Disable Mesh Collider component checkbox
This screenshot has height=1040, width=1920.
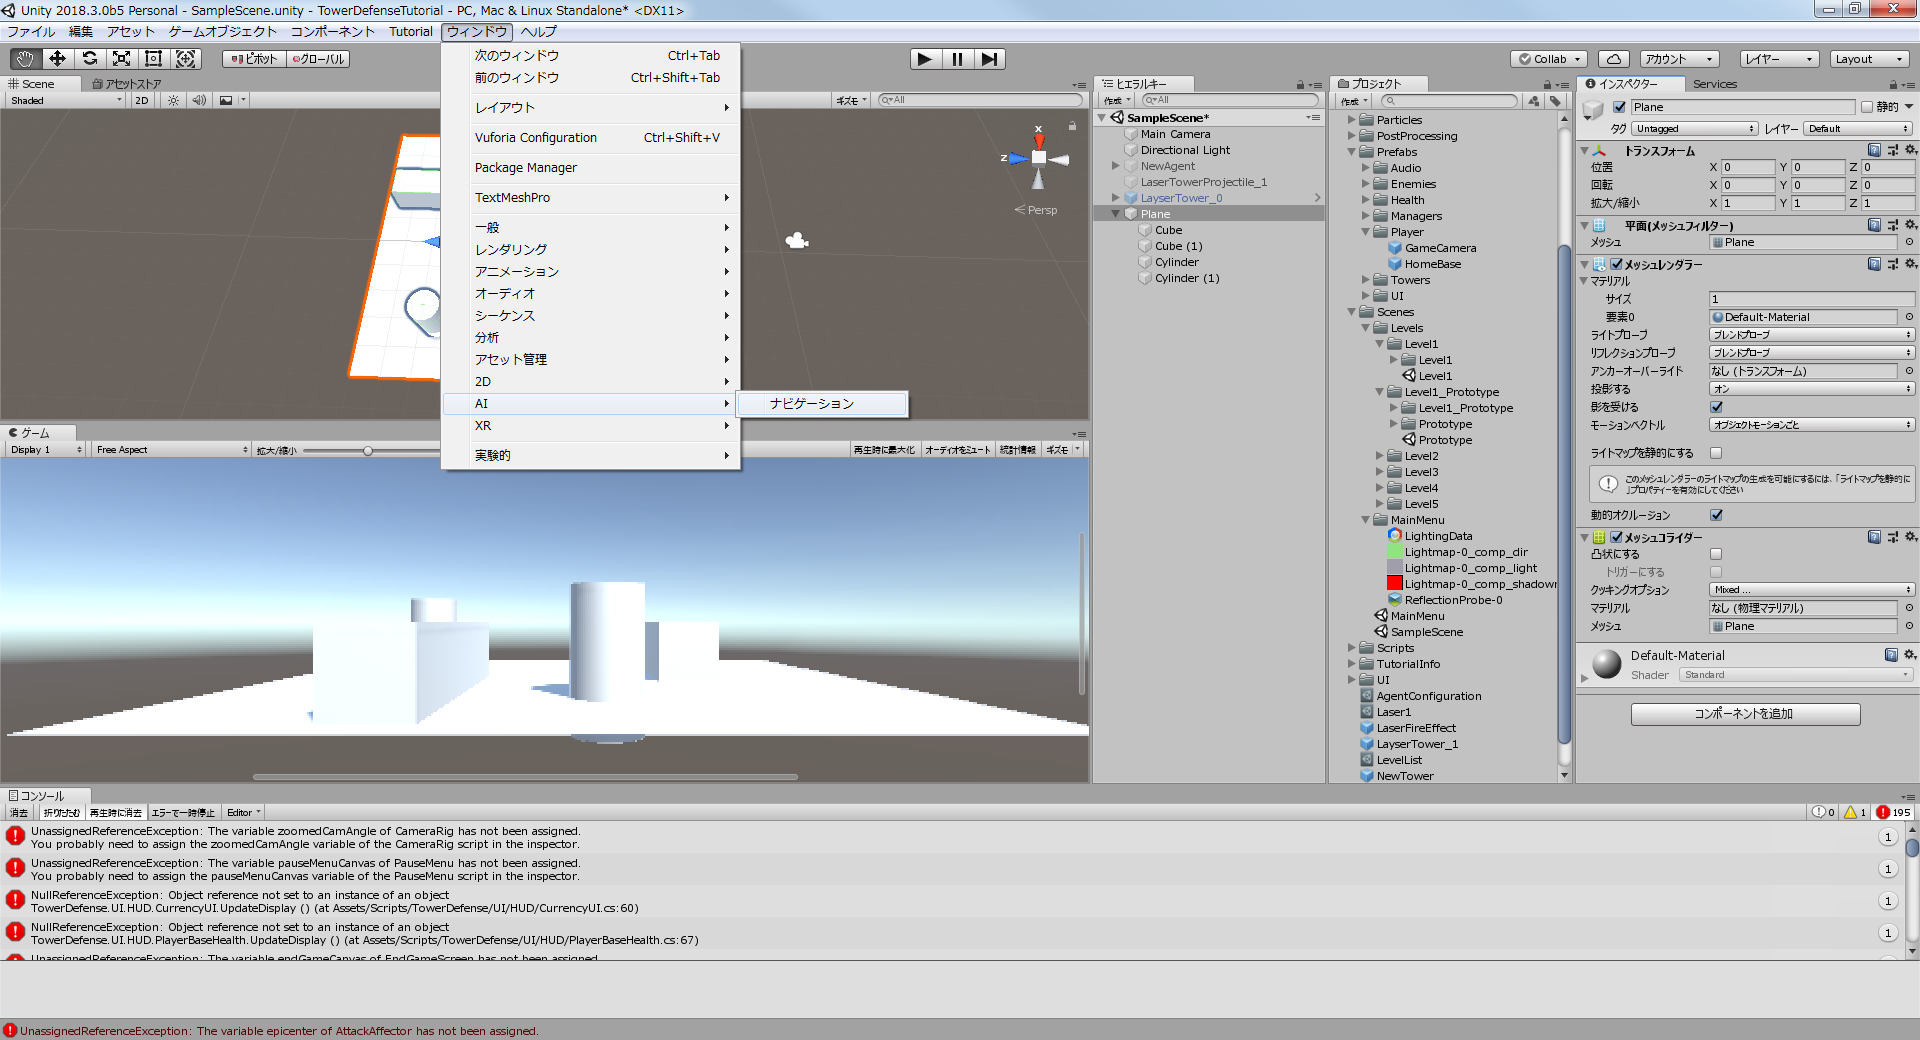click(1616, 537)
